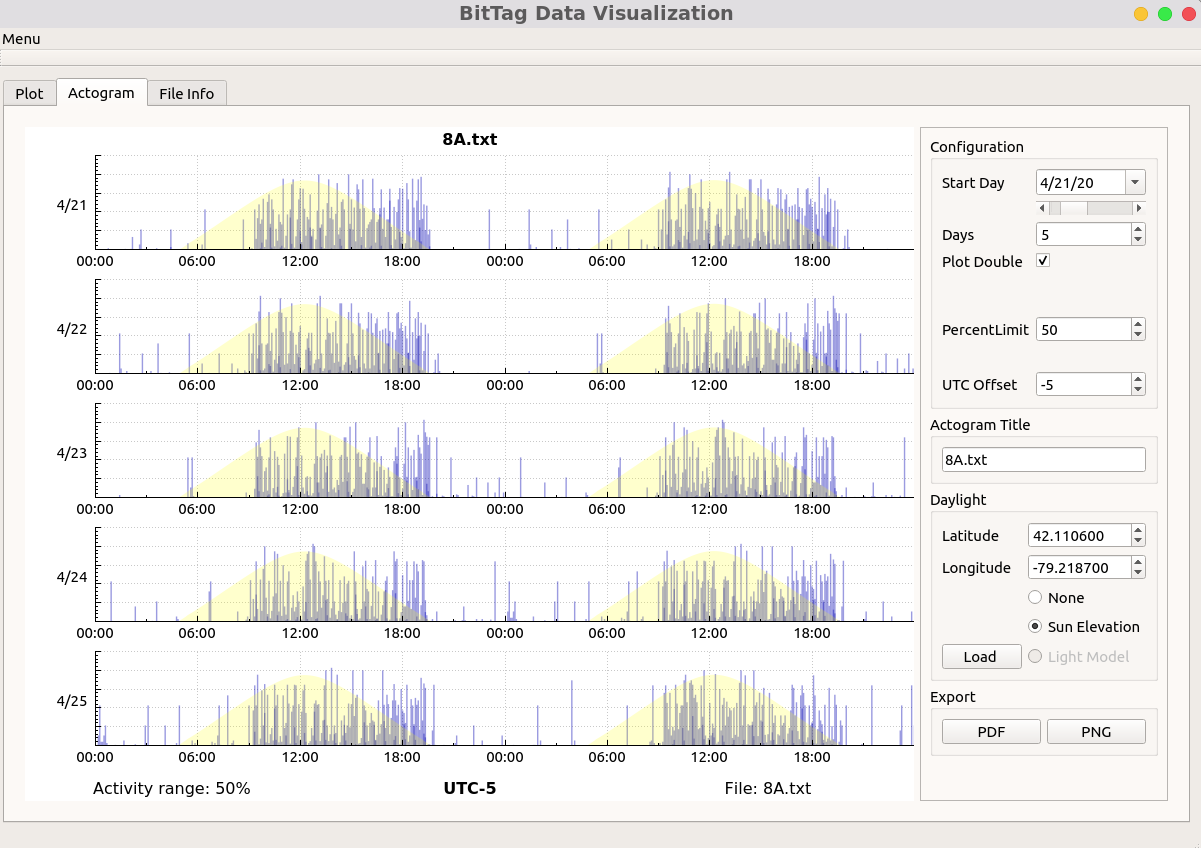Click the PercentLimit value field
Viewport: 1201px width, 848px height.
1083,329
